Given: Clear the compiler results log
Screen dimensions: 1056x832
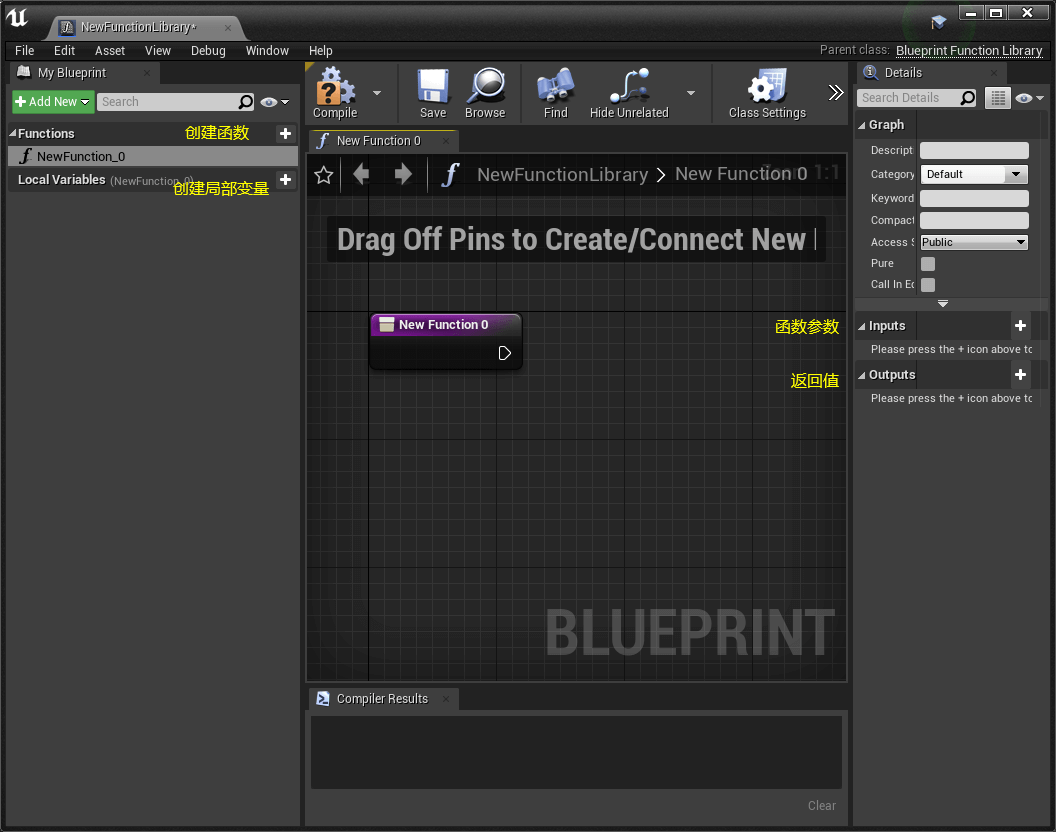Looking at the screenshot, I should coord(822,806).
